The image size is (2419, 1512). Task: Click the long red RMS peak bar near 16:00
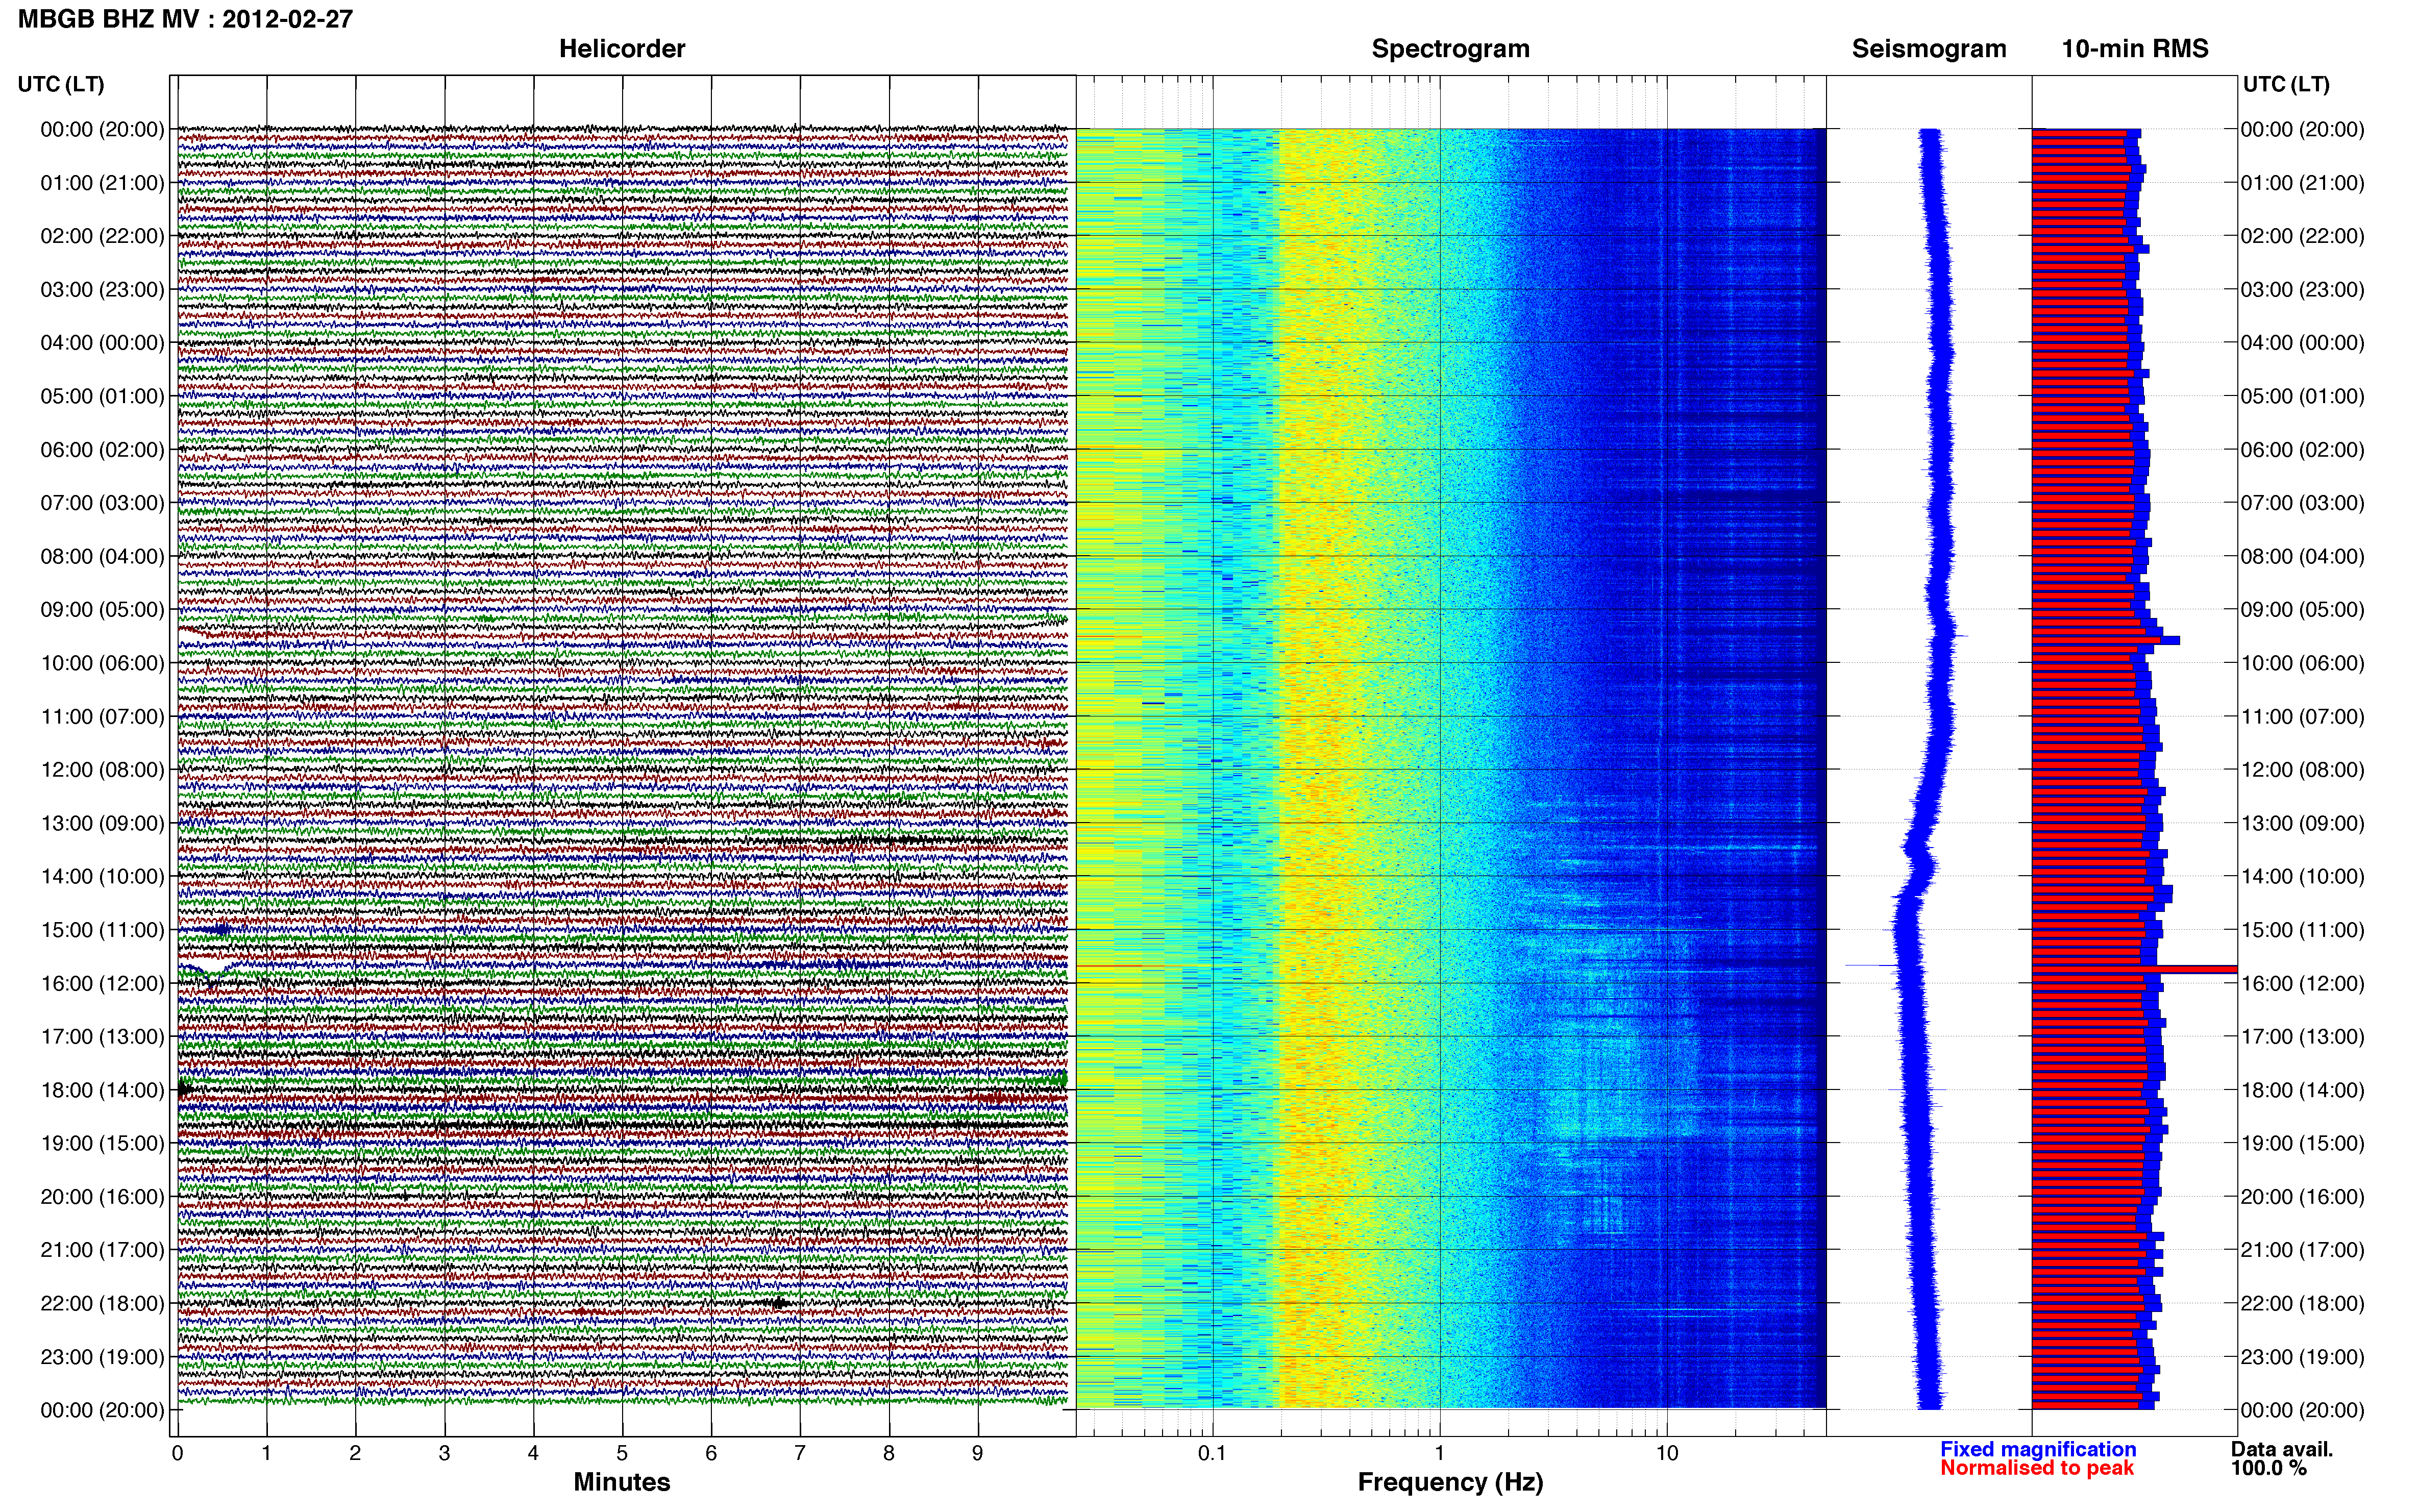click(2134, 969)
